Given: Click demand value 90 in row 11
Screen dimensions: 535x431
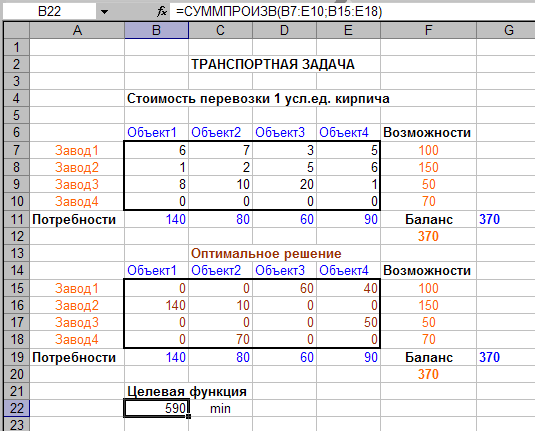Looking at the screenshot, I should click(371, 219).
